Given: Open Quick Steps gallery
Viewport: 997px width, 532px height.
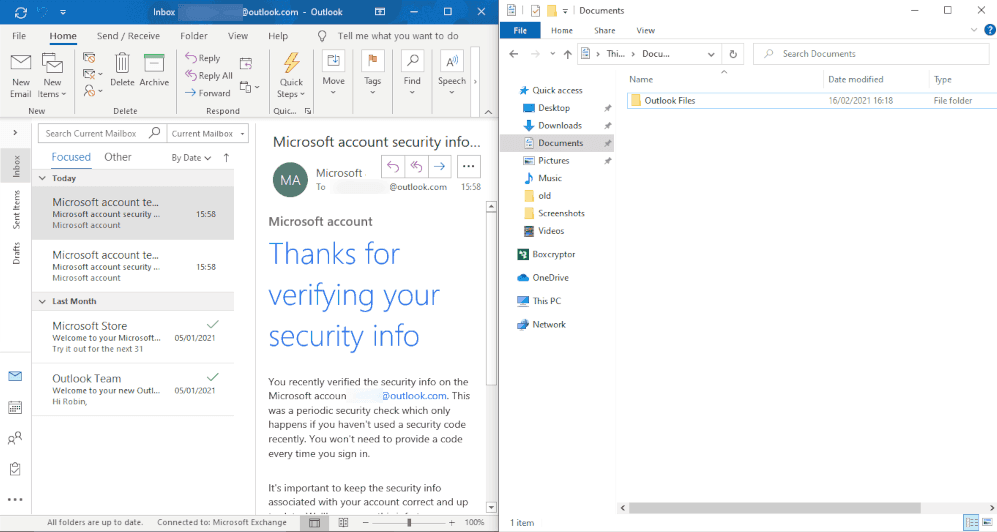Looking at the screenshot, I should (x=291, y=76).
